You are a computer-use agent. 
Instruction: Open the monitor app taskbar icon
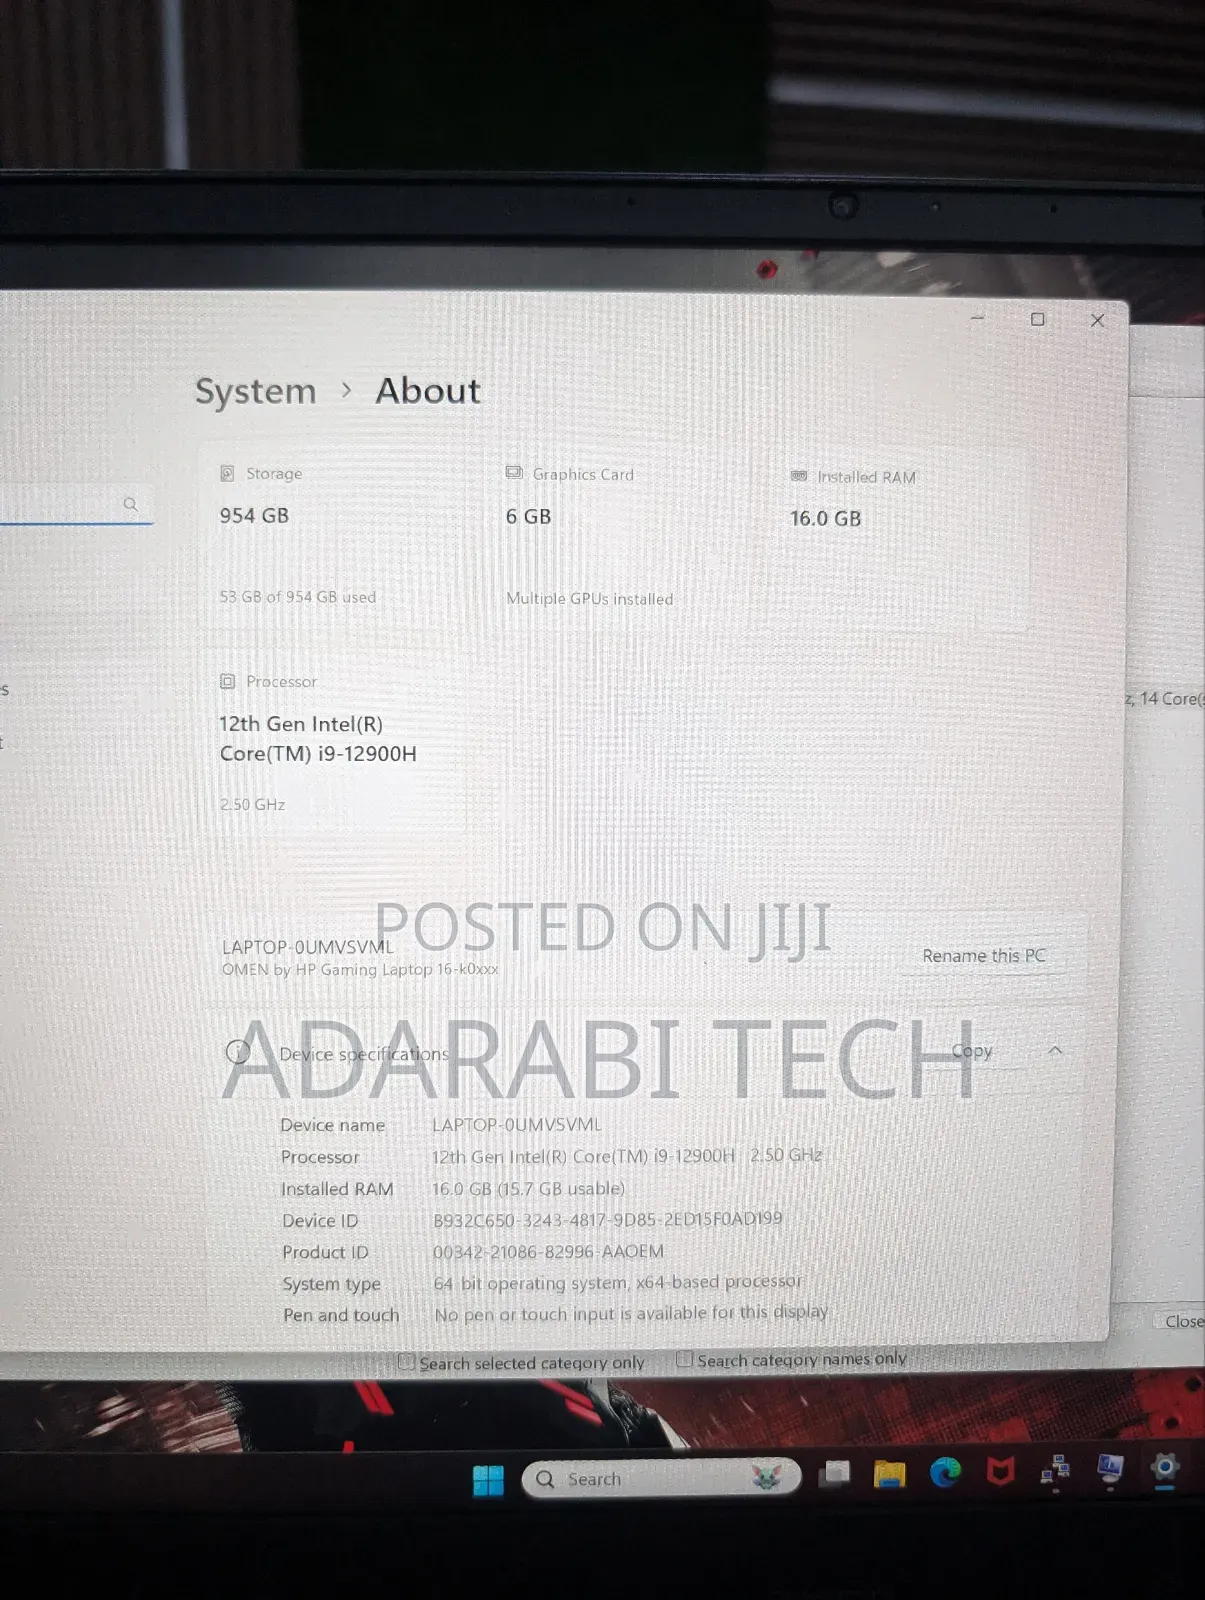click(1110, 1468)
